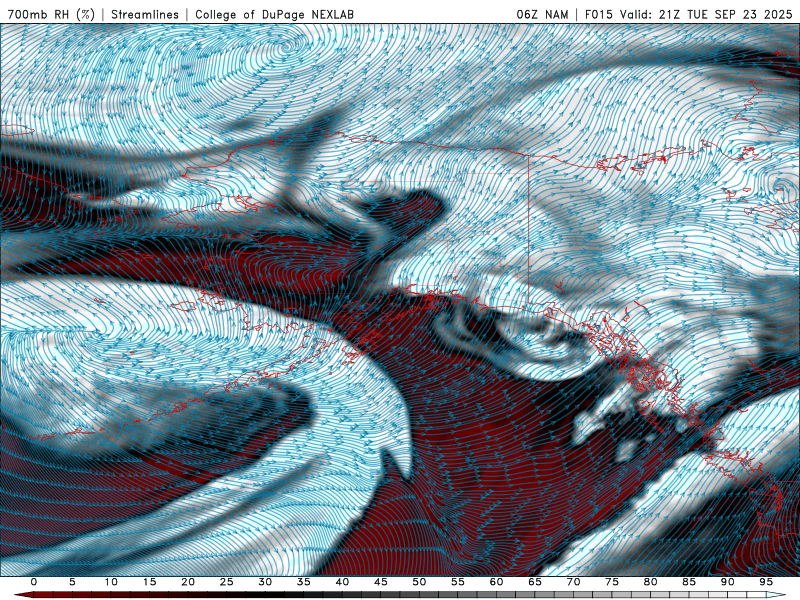Image resolution: width=800 pixels, height=600 pixels.
Task: Click the 'Streamlines' label in the header
Action: [145, 14]
